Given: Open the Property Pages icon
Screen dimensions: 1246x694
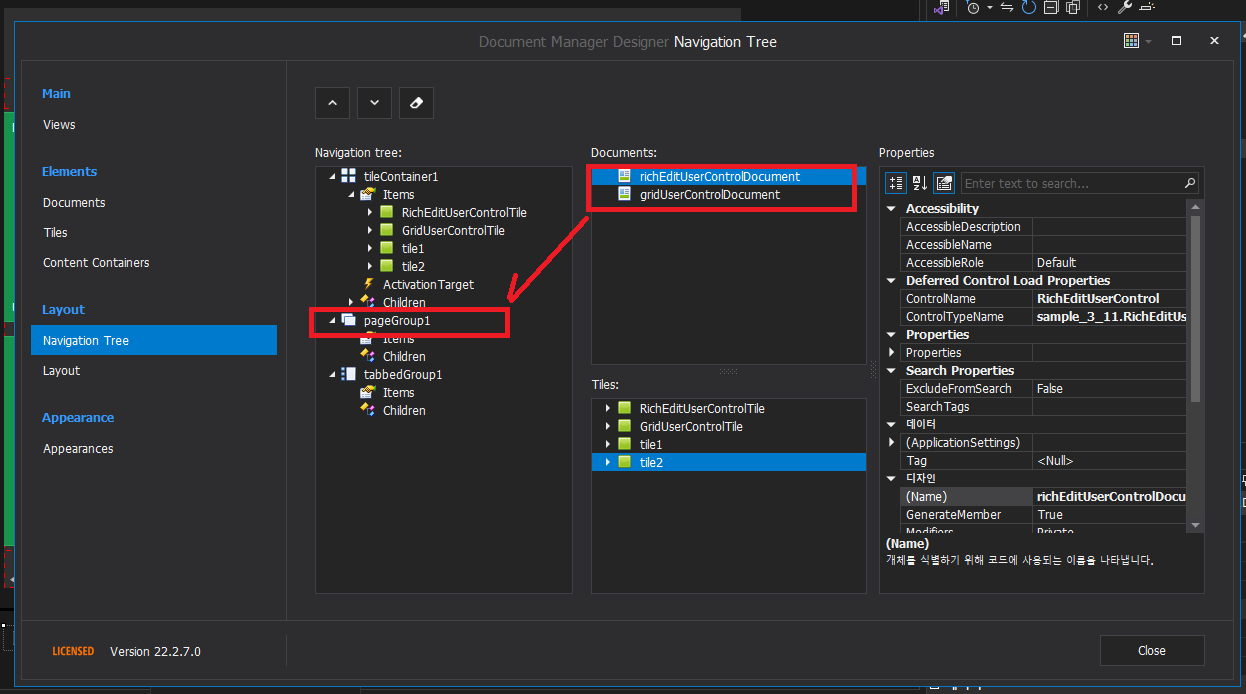Looking at the screenshot, I should (944, 183).
